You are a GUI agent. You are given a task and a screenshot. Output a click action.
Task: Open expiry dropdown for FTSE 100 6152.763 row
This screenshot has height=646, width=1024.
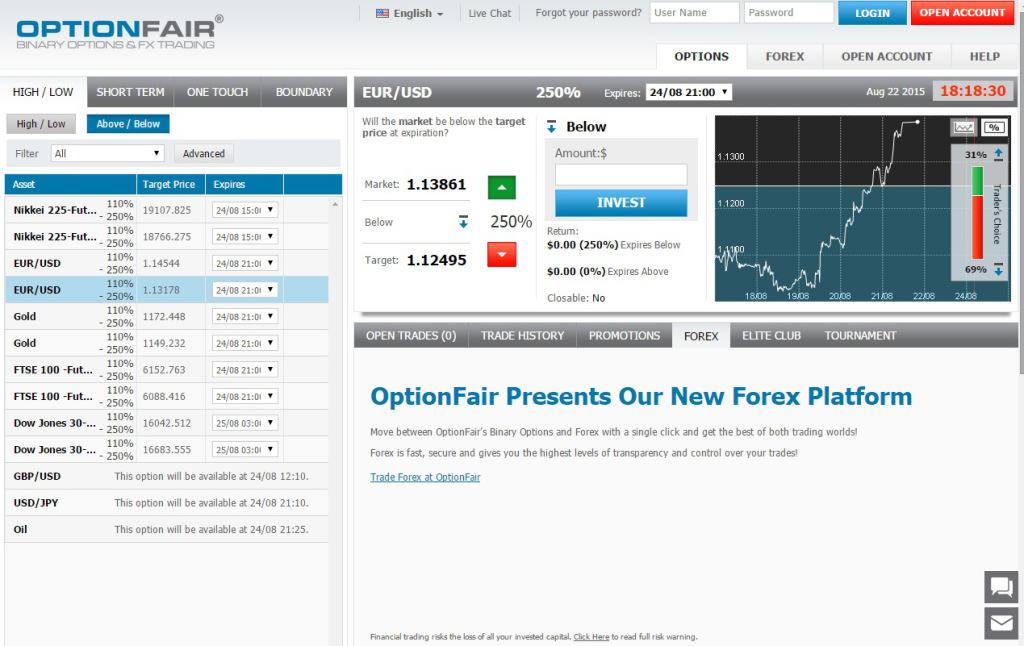coord(245,370)
